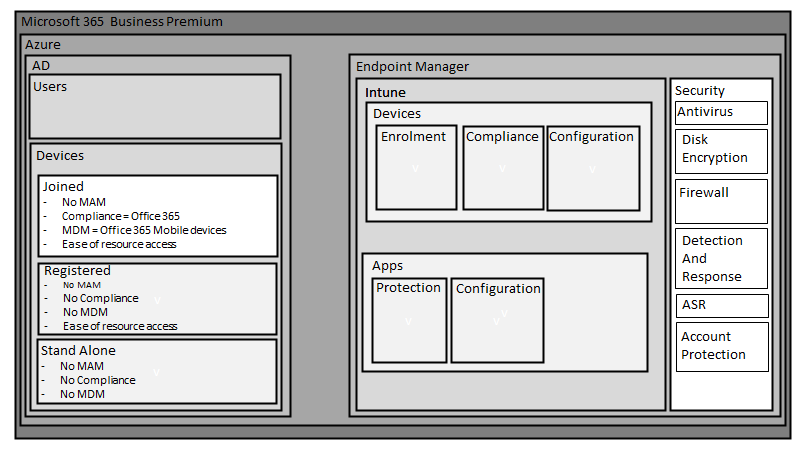Click the Users box under AD
This screenshot has height=450, width=800.
154,106
